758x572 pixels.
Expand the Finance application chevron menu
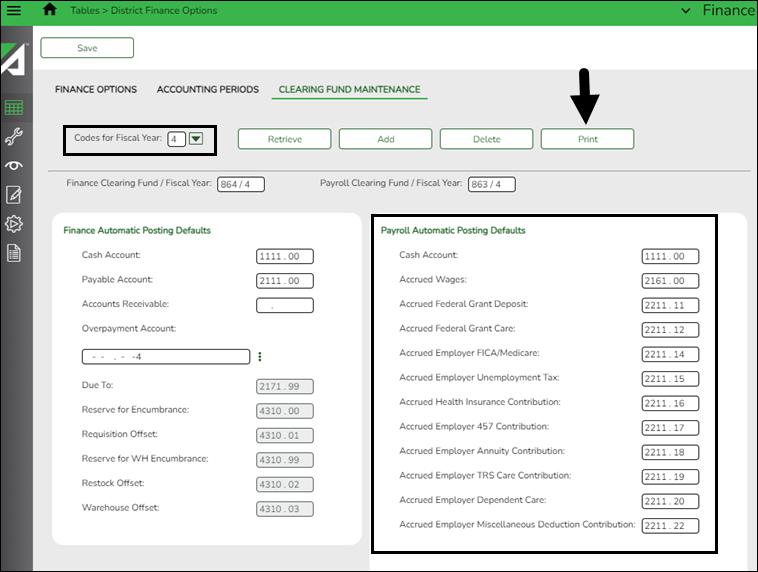pos(685,10)
